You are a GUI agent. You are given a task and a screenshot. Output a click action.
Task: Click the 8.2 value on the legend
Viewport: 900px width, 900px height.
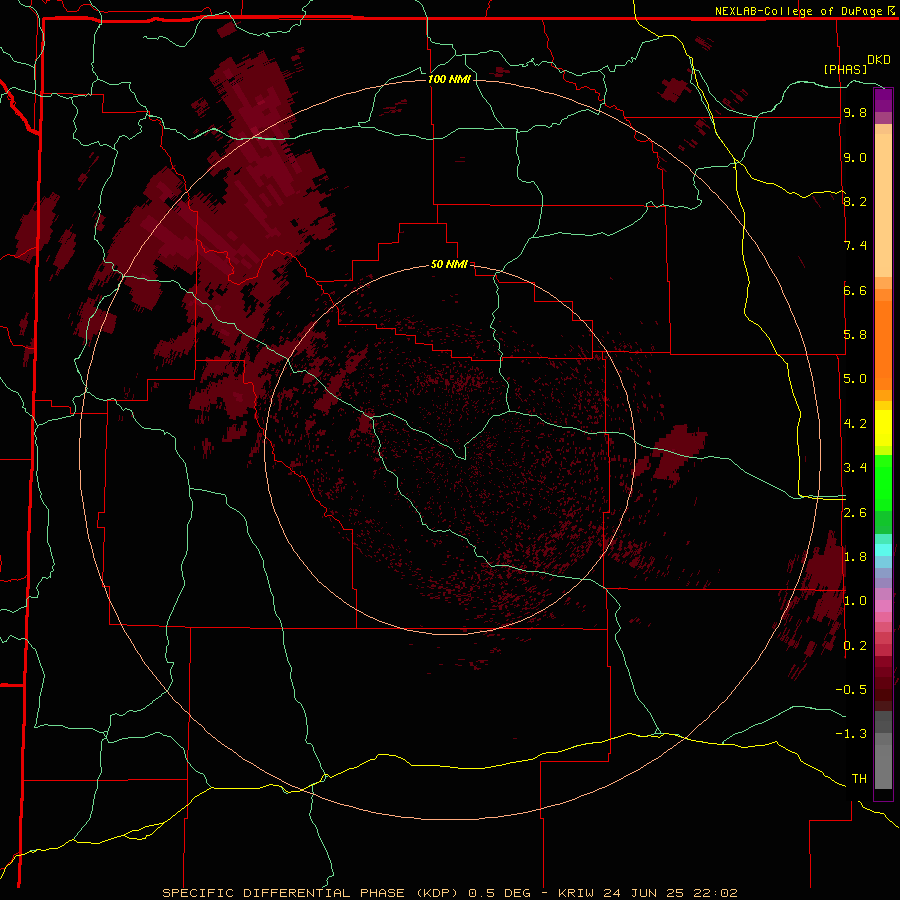[x=855, y=201]
